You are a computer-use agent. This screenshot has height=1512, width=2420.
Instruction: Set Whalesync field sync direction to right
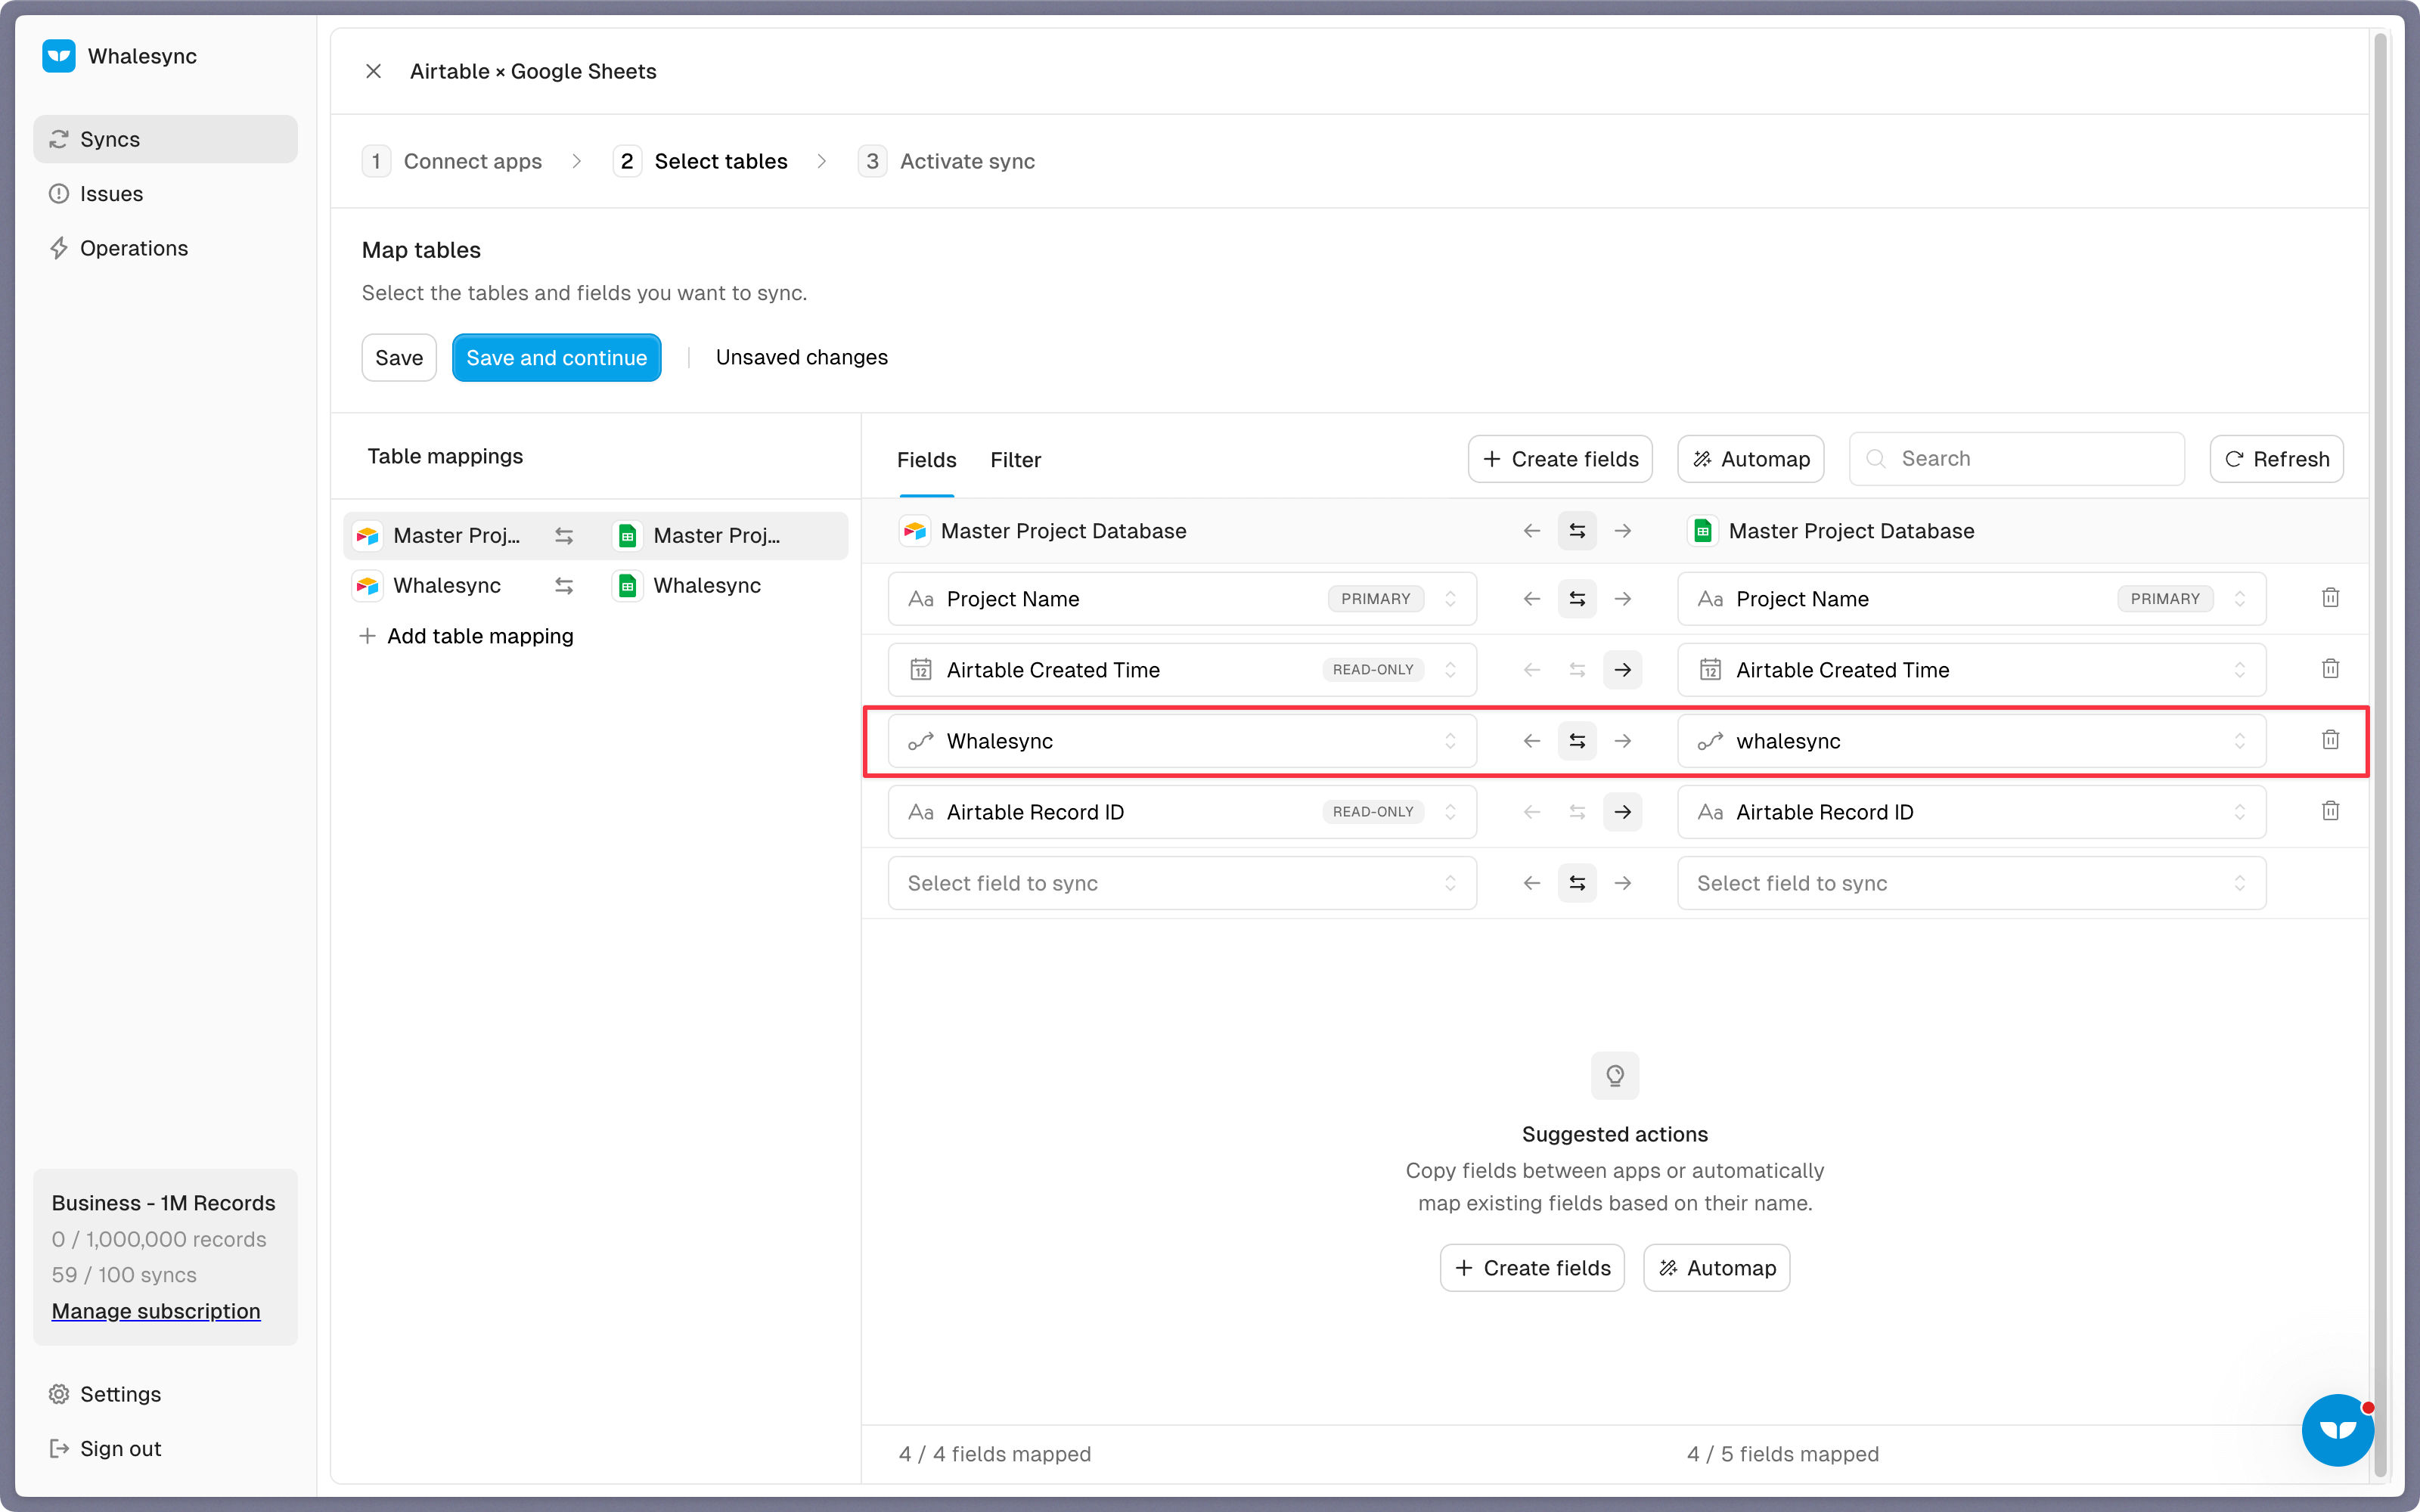point(1623,741)
